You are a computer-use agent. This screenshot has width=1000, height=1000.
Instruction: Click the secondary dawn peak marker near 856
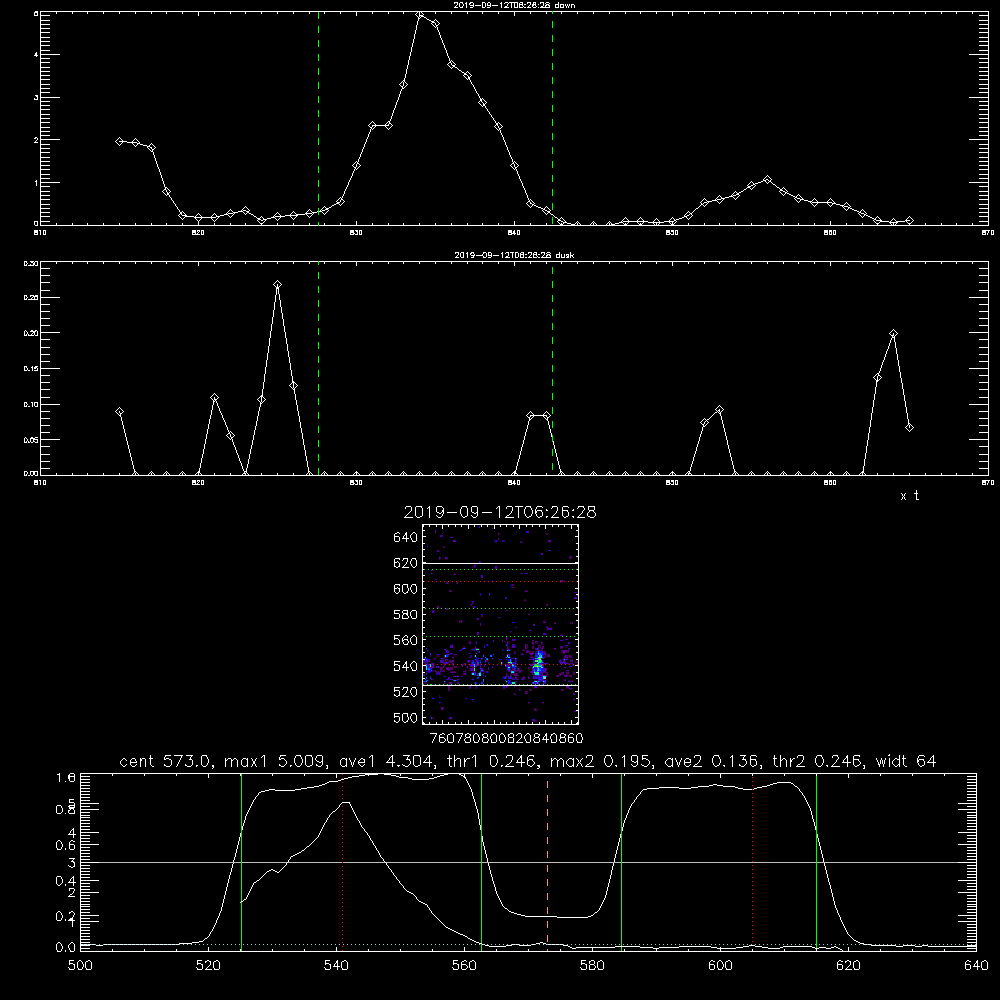pos(767,180)
